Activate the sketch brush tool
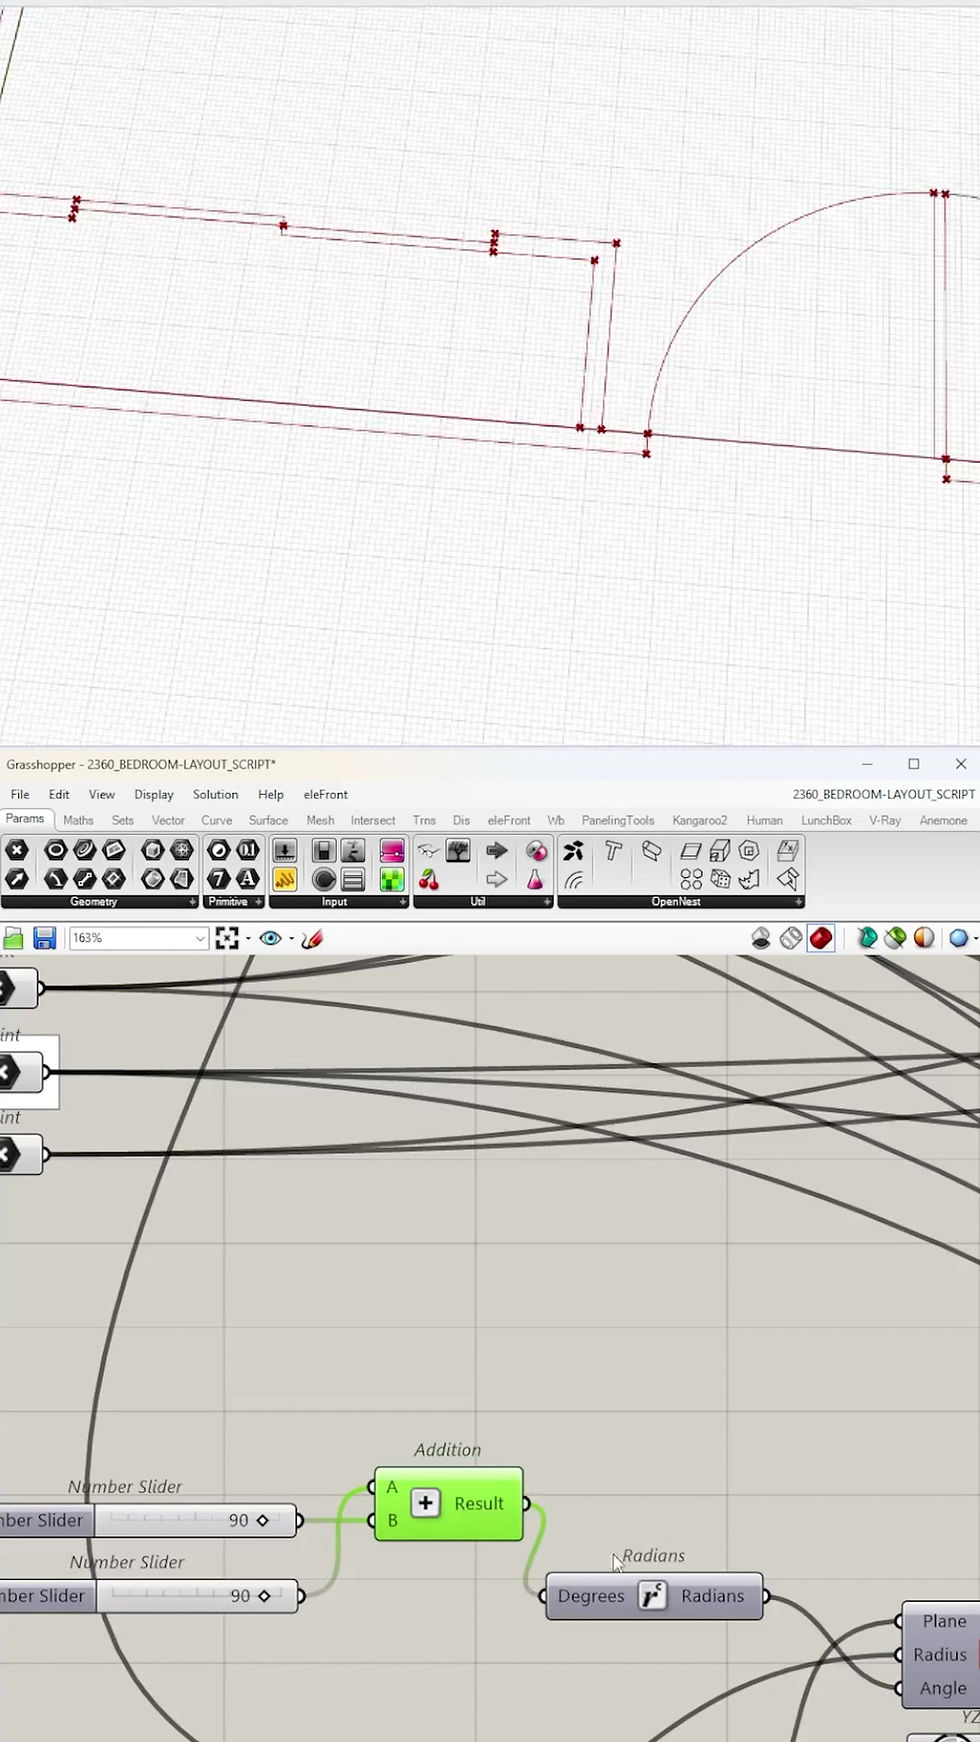The height and width of the screenshot is (1742, 980). pos(312,938)
